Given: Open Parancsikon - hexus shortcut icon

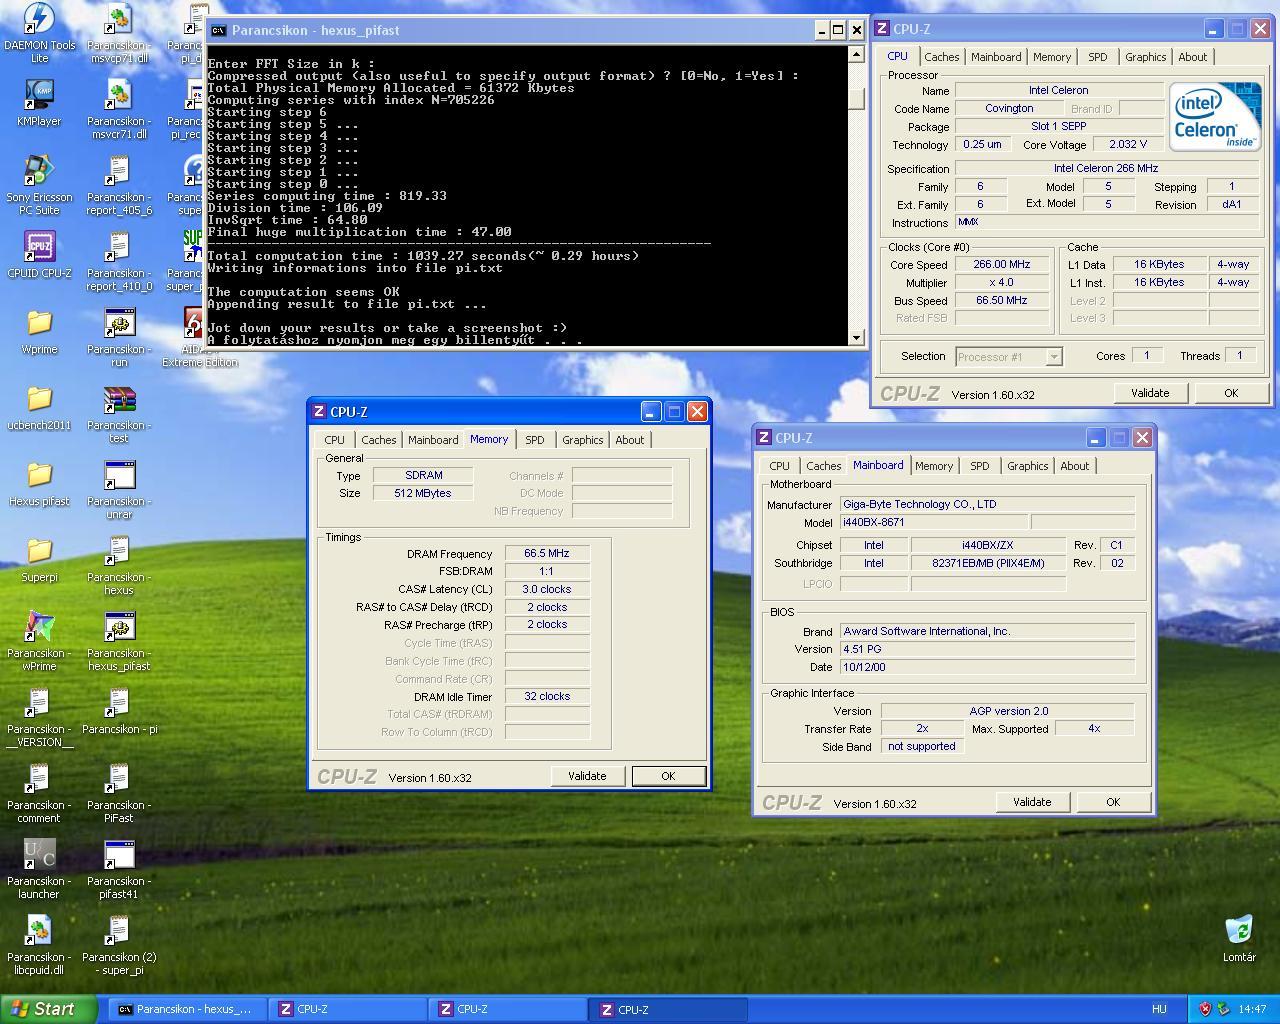Looking at the screenshot, I should click(119, 550).
